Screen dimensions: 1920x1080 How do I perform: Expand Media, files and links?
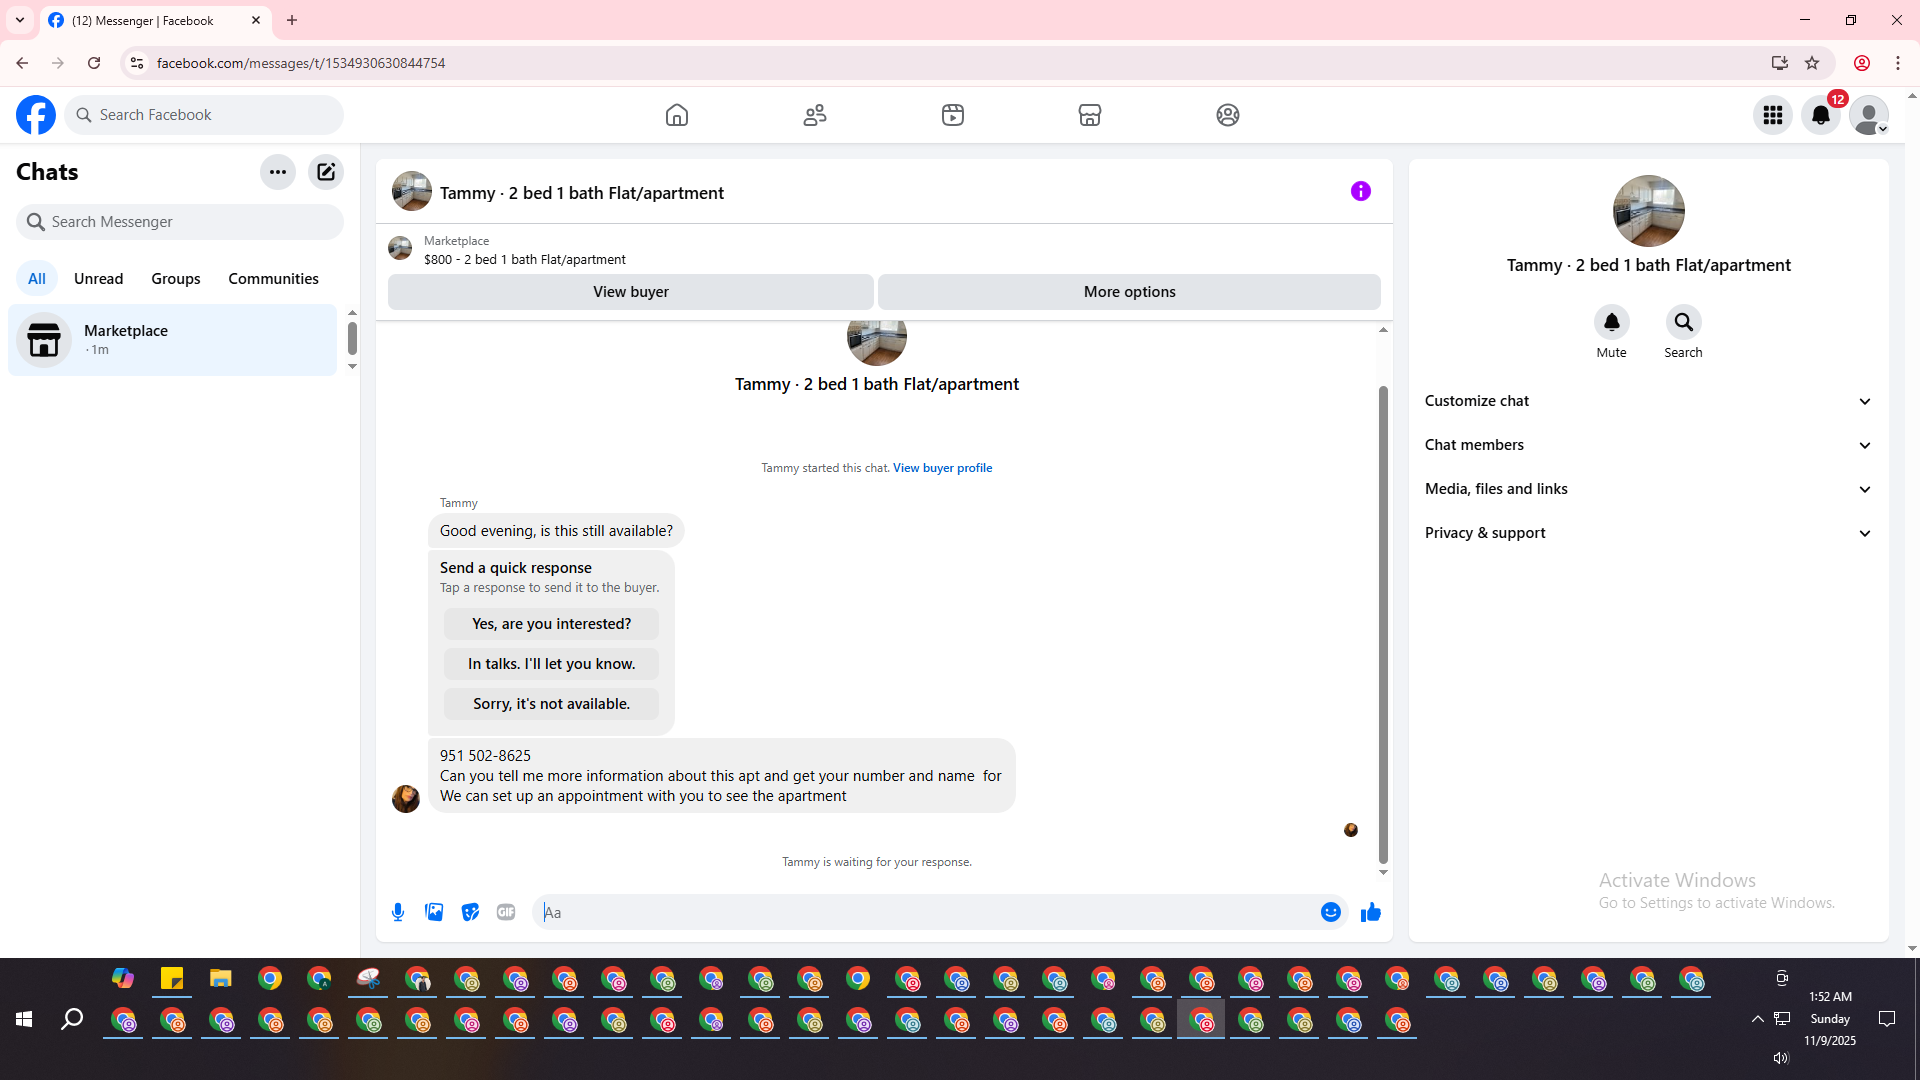pyautogui.click(x=1648, y=489)
